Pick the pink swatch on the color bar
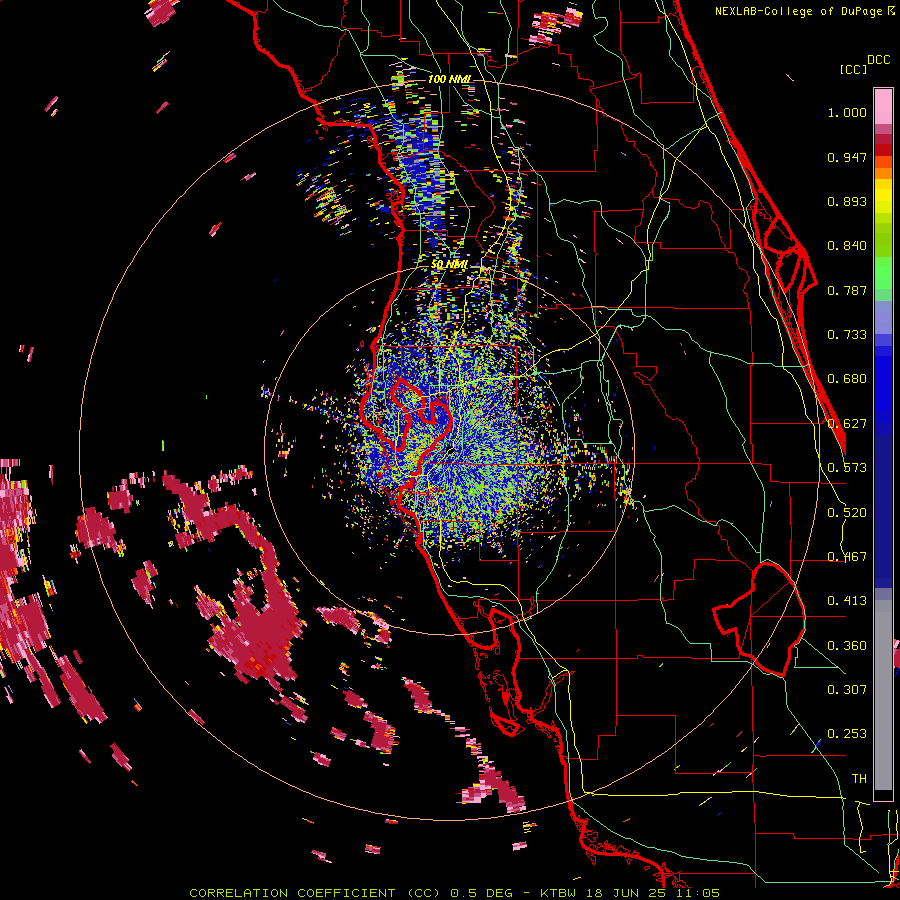 point(883,106)
